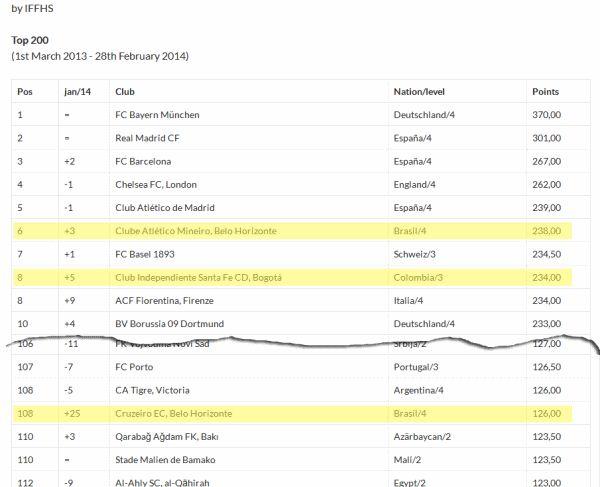Click the 'Points' column header
Screen dimensions: 600x487
click(x=545, y=92)
